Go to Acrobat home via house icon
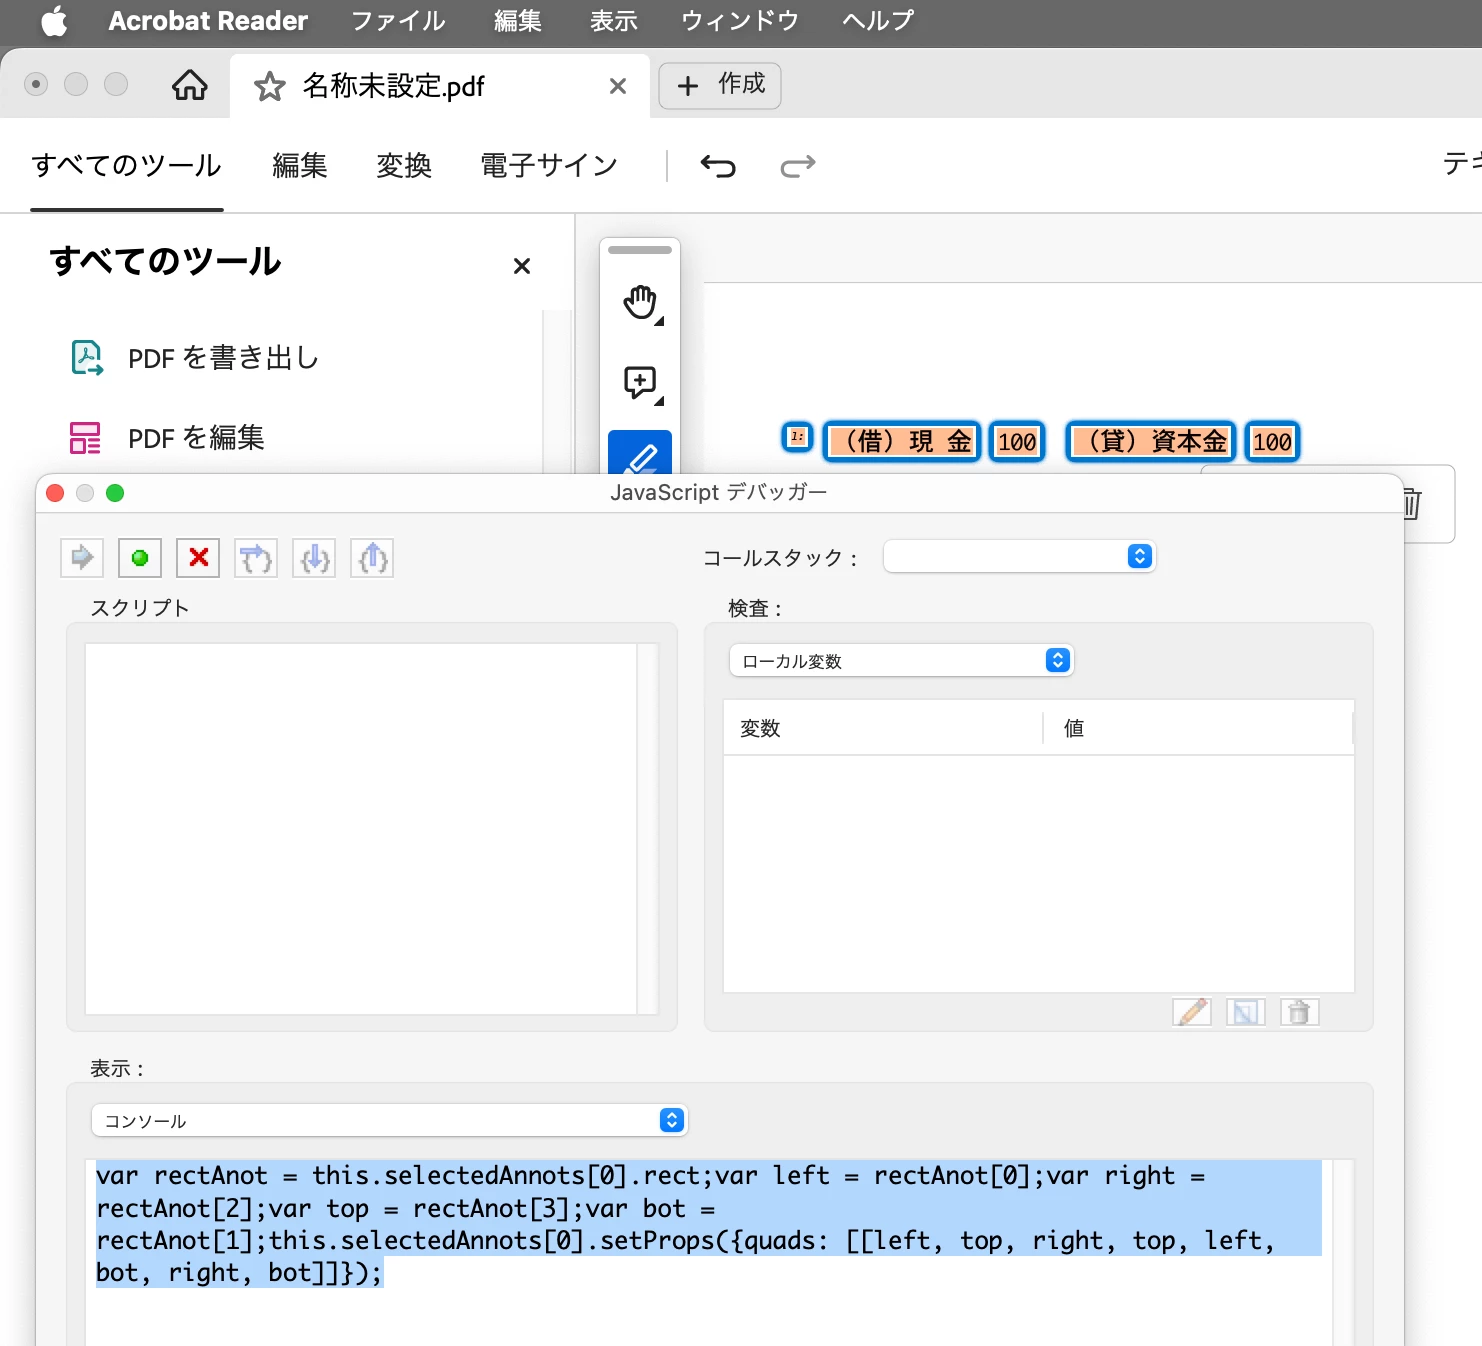Image resolution: width=1482 pixels, height=1346 pixels. [x=190, y=85]
